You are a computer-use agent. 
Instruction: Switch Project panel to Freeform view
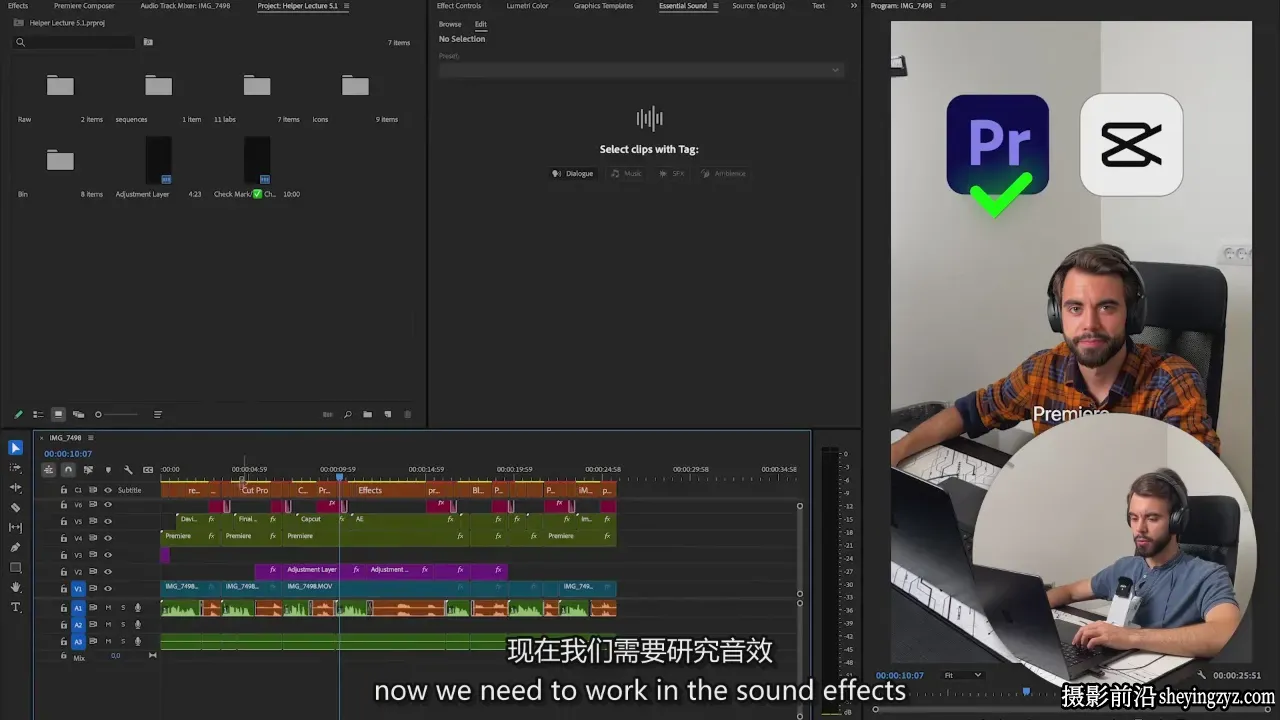pos(78,414)
